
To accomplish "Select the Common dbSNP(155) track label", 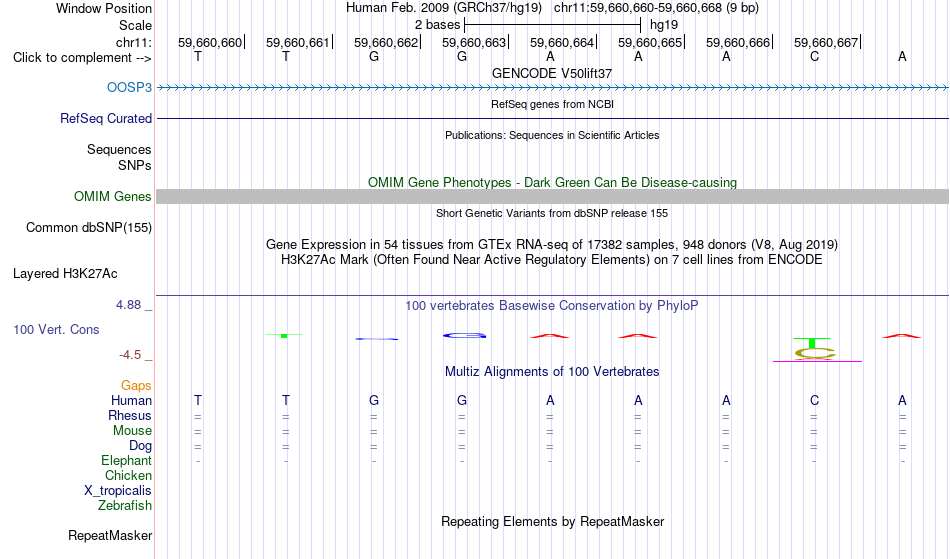I will (x=89, y=228).
